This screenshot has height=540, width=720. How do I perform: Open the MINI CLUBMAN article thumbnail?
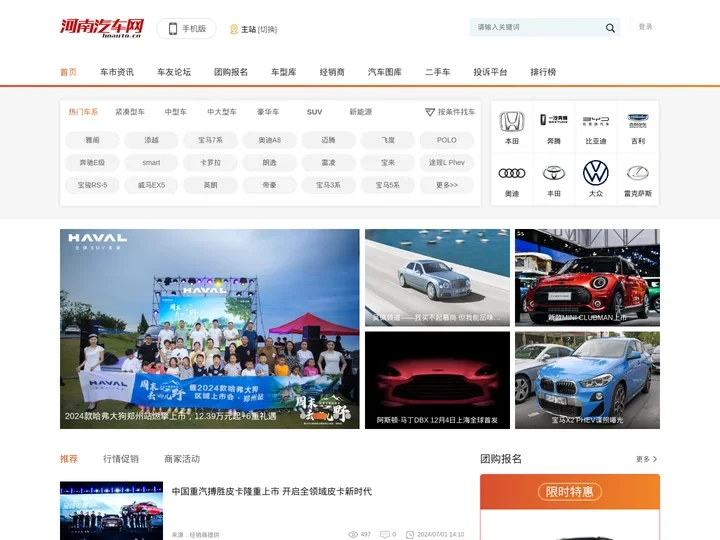[x=587, y=278]
